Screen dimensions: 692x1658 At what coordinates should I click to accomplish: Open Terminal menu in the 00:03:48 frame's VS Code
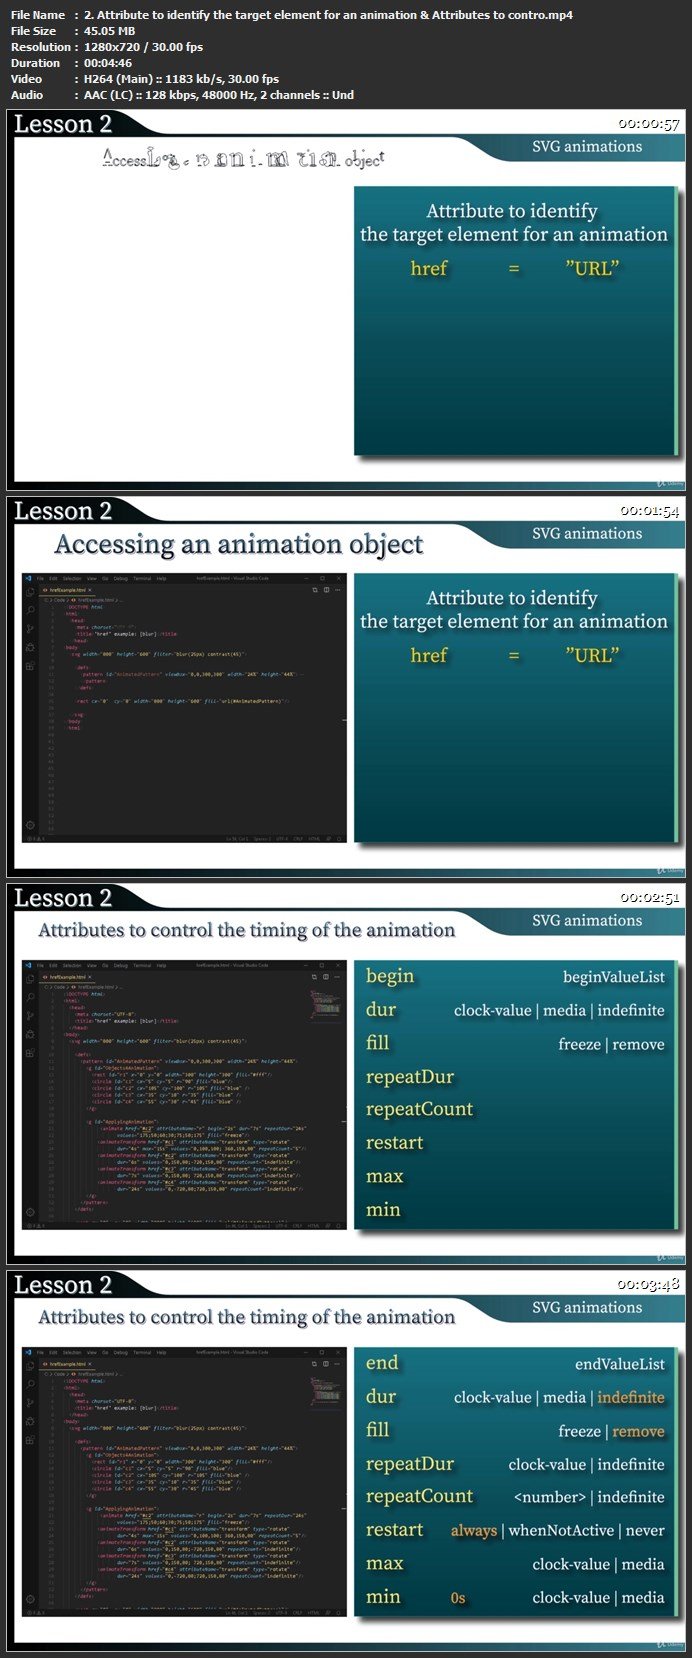point(142,1353)
